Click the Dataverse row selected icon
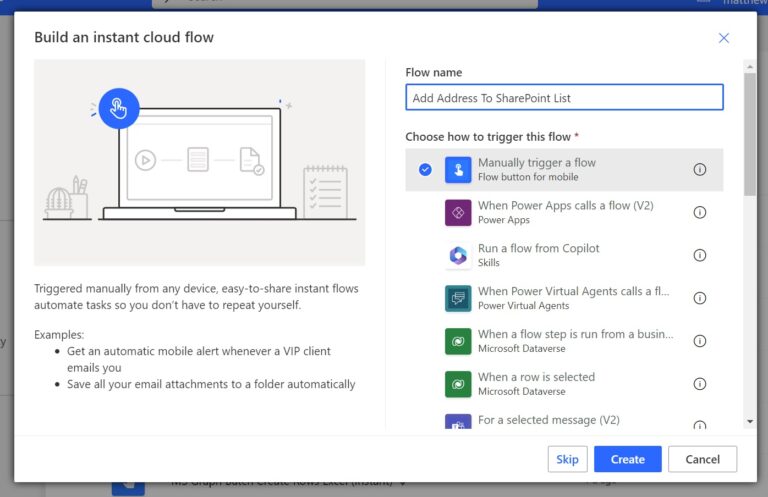Viewport: 768px width, 497px height. (458, 384)
